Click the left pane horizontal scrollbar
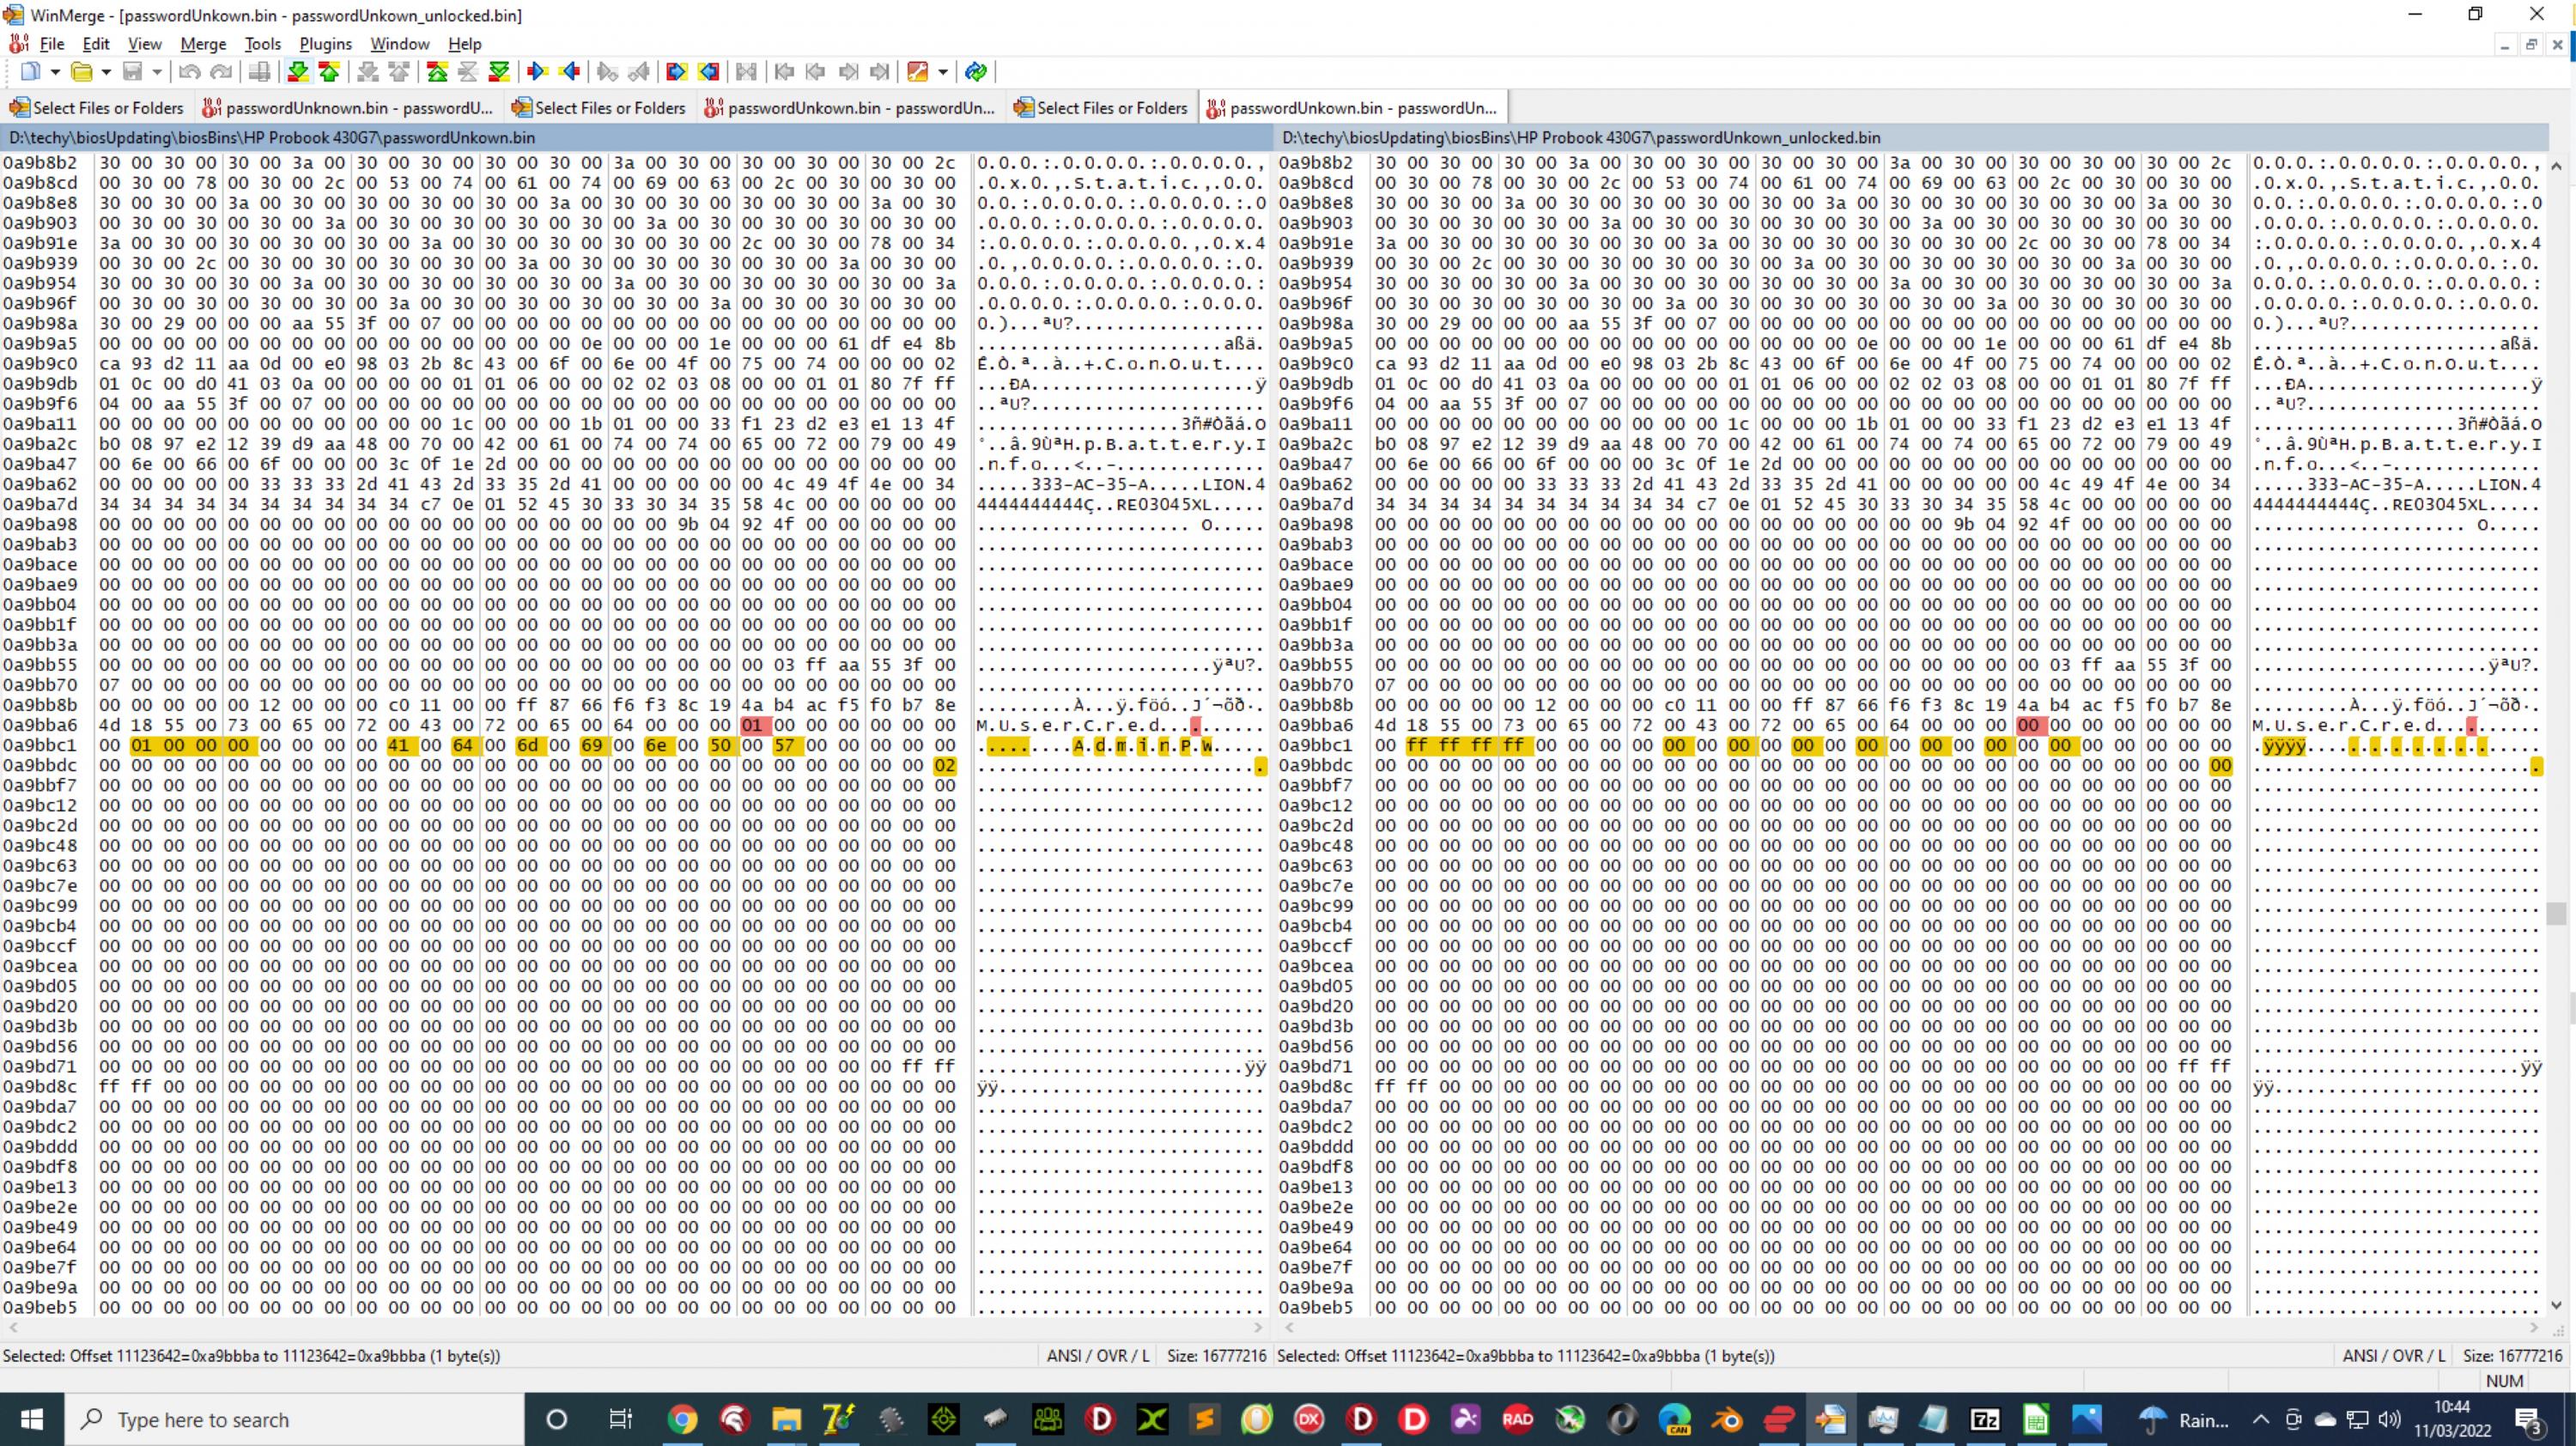Screen dimensions: 2576x1446 click(x=634, y=1328)
